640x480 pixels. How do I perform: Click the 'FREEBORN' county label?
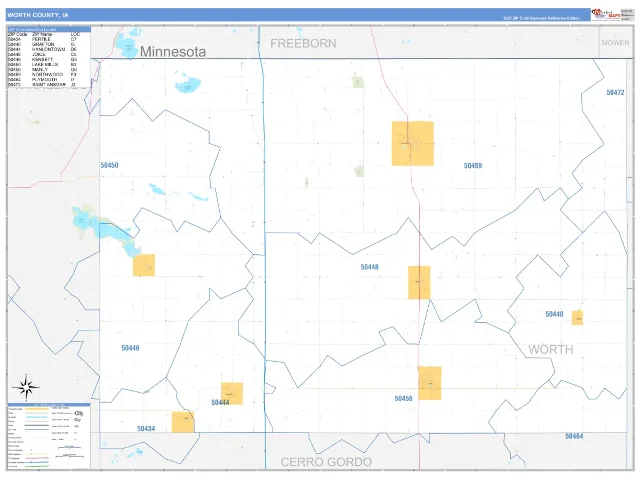(303, 43)
